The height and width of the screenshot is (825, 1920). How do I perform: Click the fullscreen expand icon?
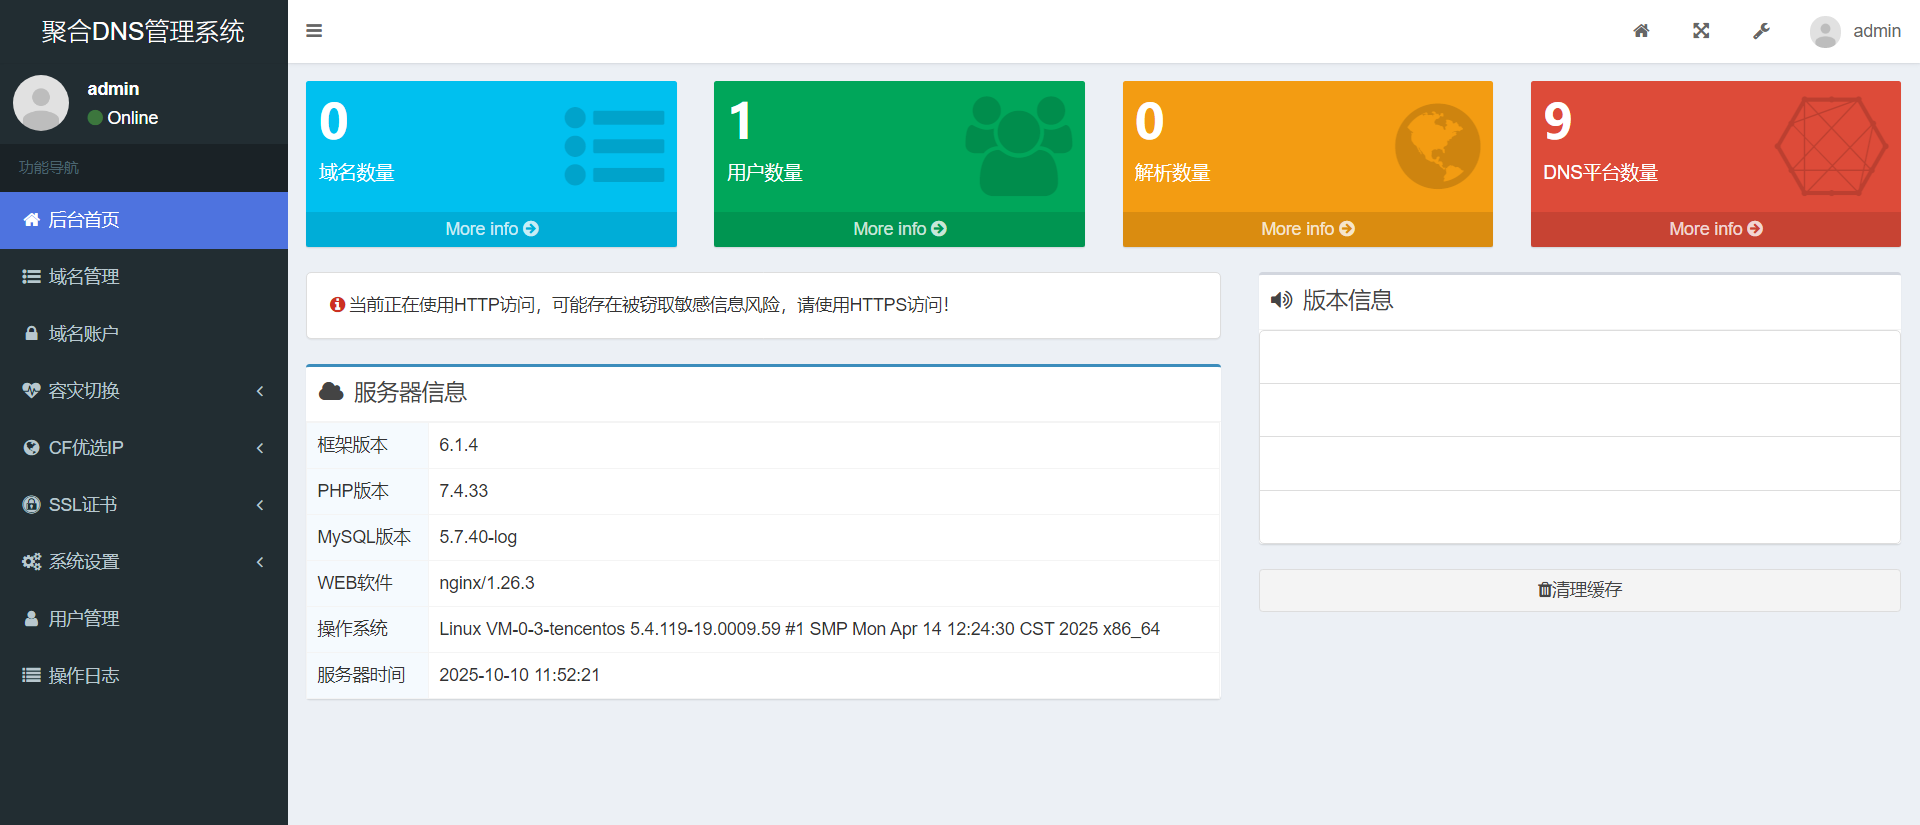(1701, 31)
